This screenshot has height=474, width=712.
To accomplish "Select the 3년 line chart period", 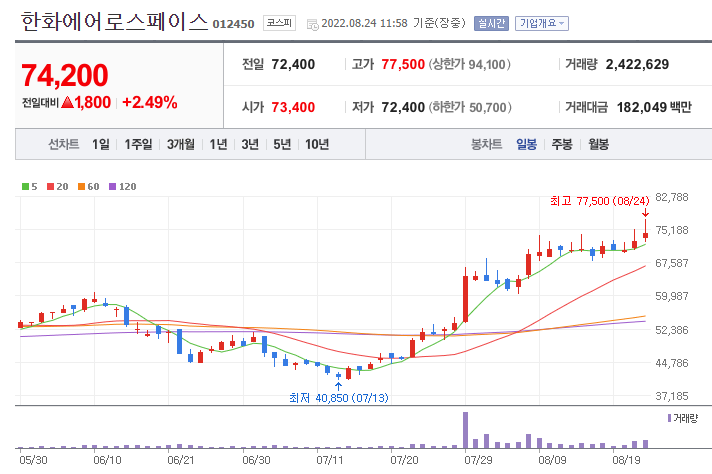I will click(x=250, y=144).
